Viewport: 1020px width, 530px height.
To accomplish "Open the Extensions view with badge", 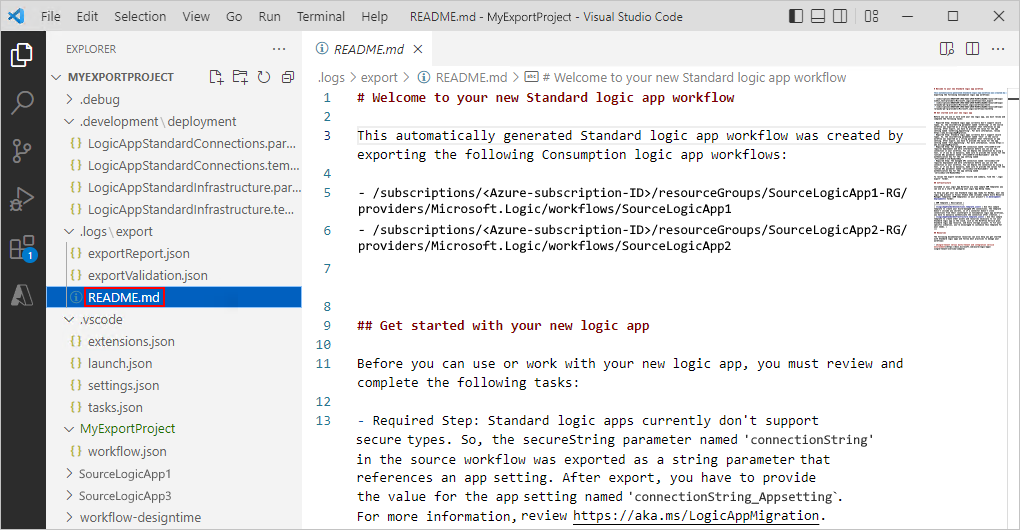I will tap(22, 248).
